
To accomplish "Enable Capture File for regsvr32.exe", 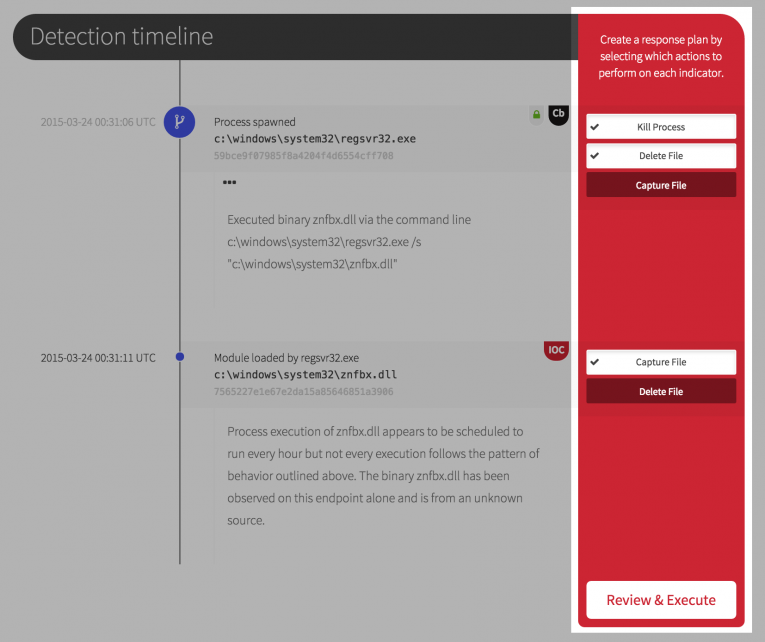I will click(x=661, y=185).
